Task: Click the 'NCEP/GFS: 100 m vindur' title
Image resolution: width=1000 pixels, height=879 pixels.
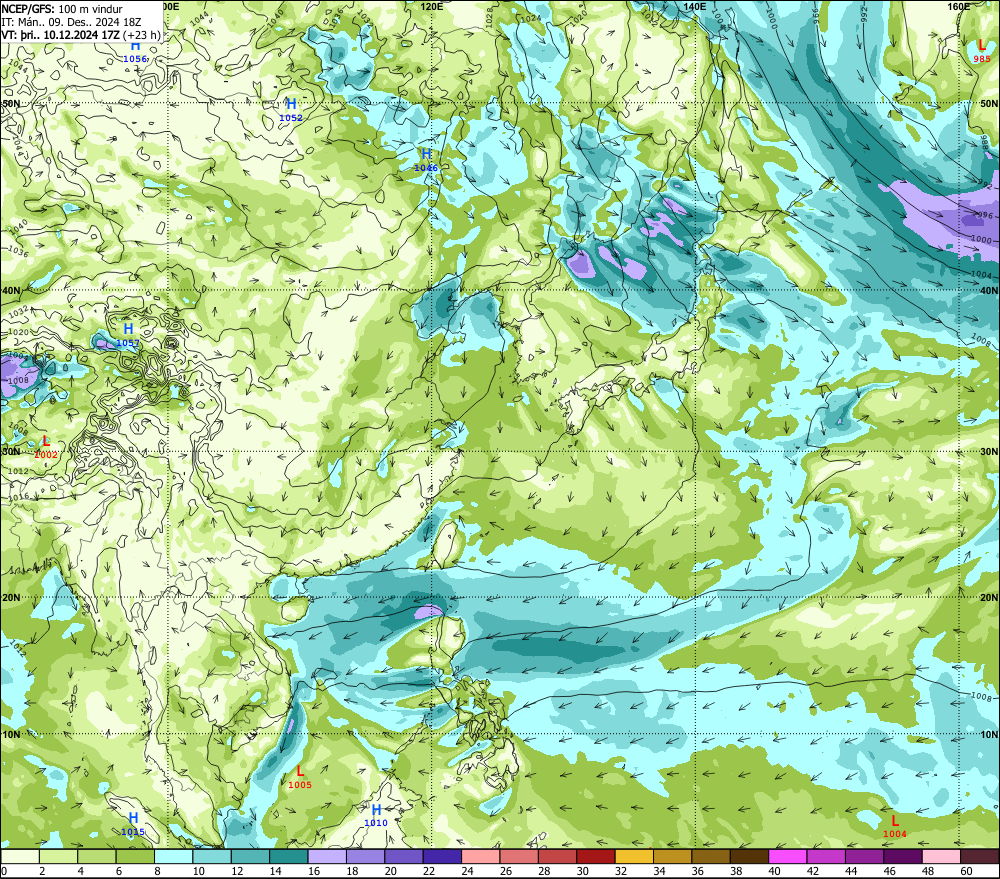Action: point(62,9)
